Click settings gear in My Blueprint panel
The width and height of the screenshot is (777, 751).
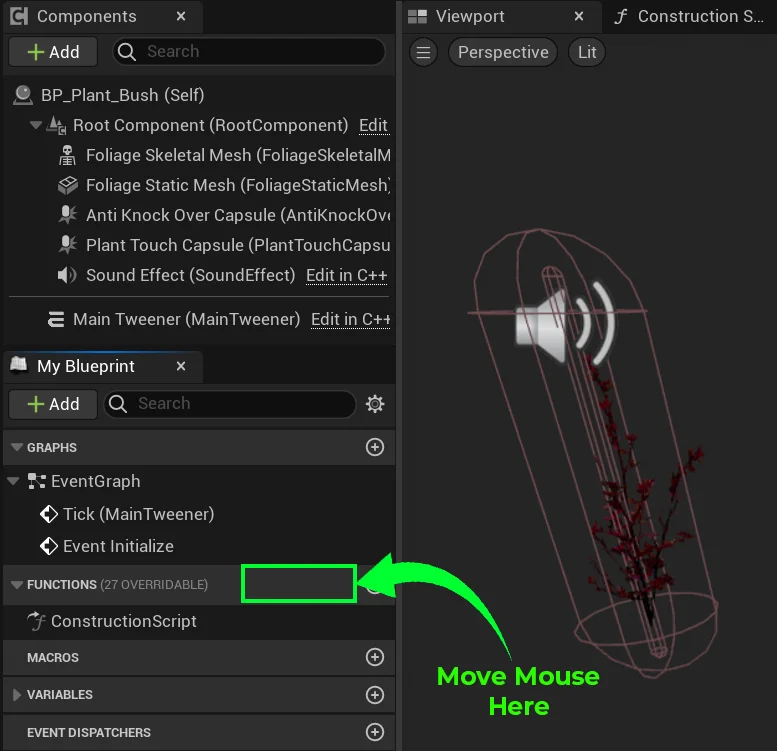click(375, 404)
